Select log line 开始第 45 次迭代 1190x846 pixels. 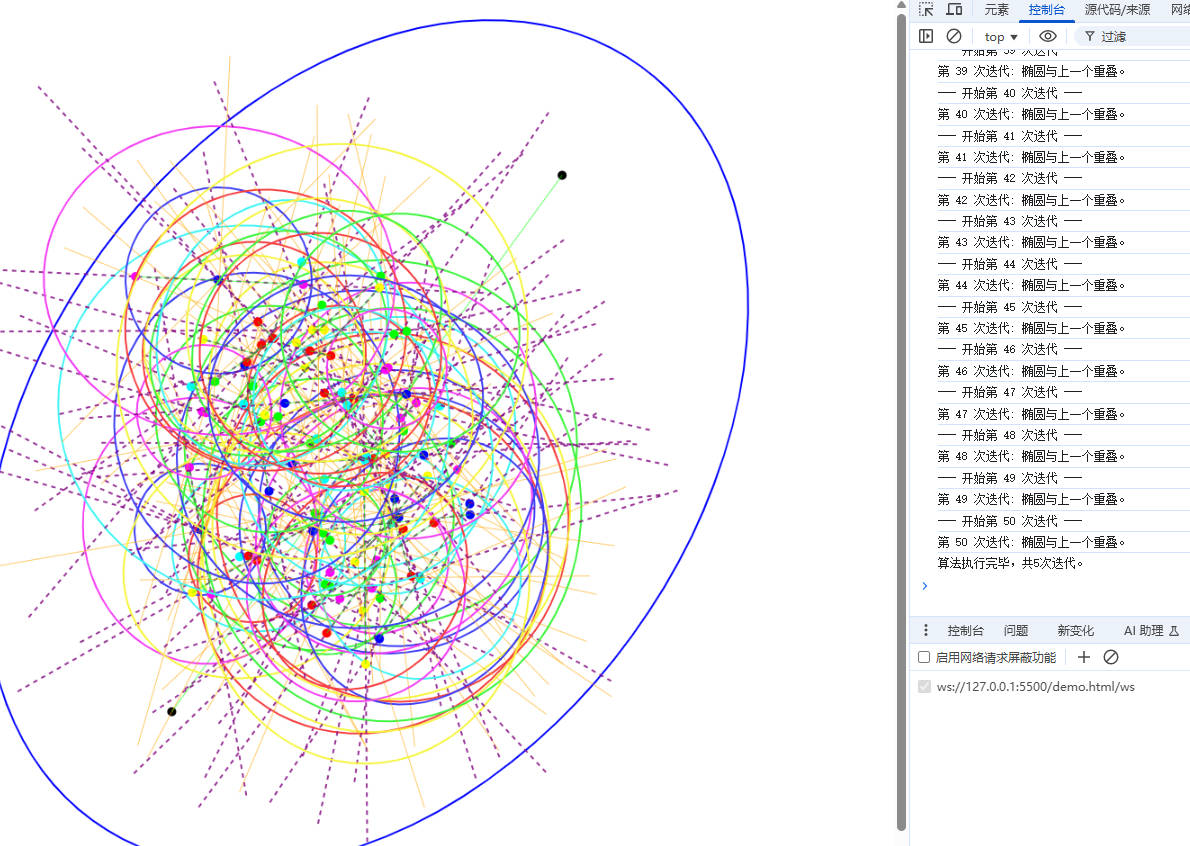(1010, 307)
